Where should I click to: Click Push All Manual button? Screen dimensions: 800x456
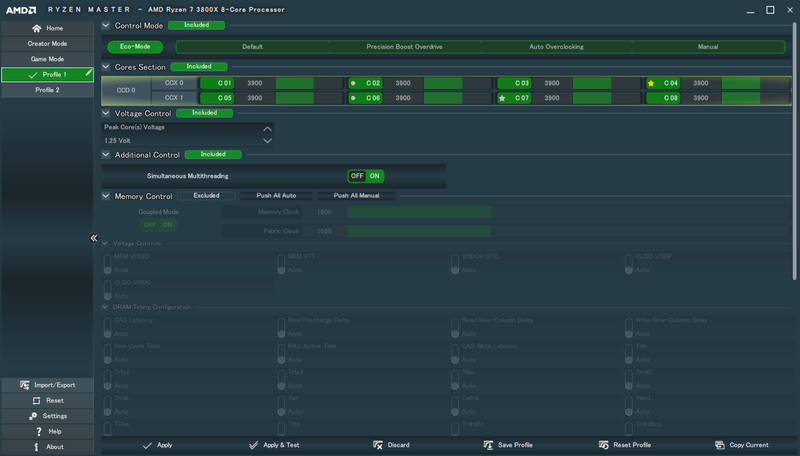357,195
